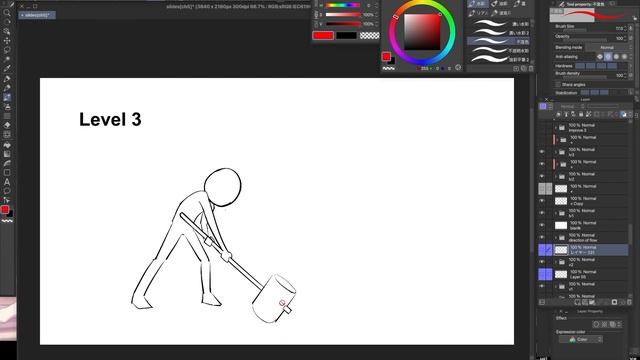Viewport: 640px width, 360px height.
Task: Click the lock layer icon in Layer panel
Action: tap(581, 115)
